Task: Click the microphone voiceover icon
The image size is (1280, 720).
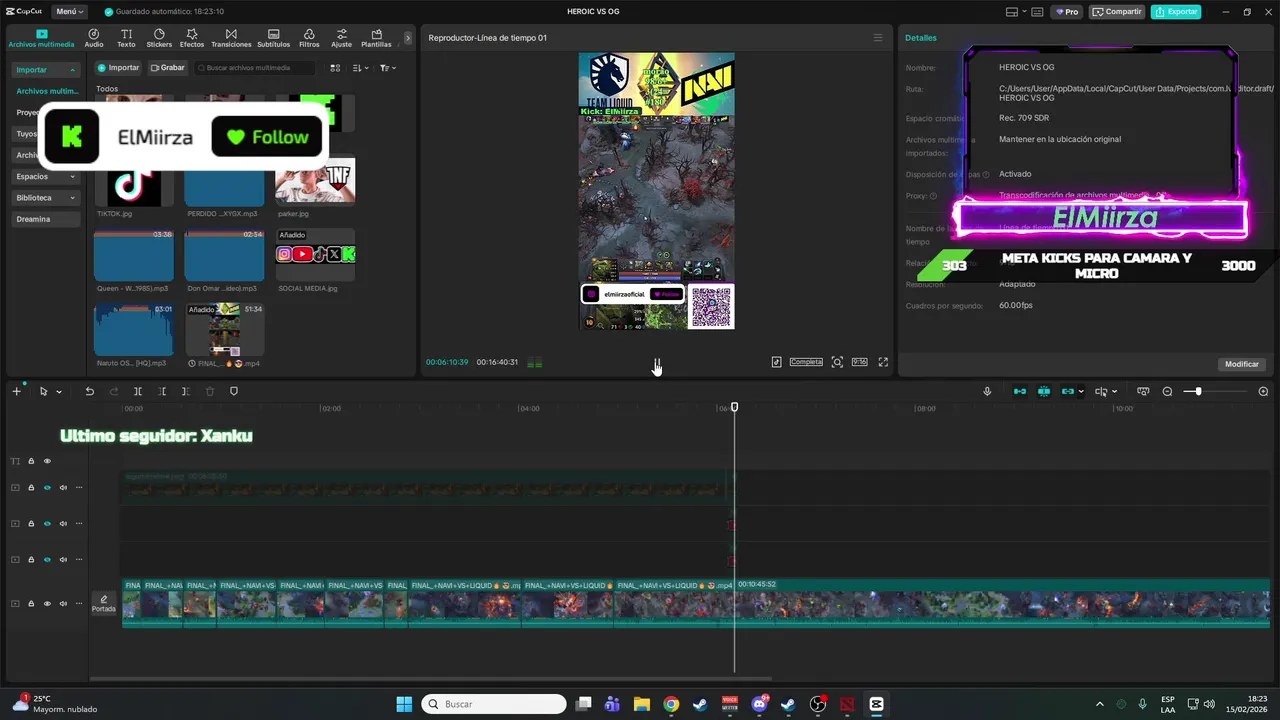Action: tap(987, 391)
